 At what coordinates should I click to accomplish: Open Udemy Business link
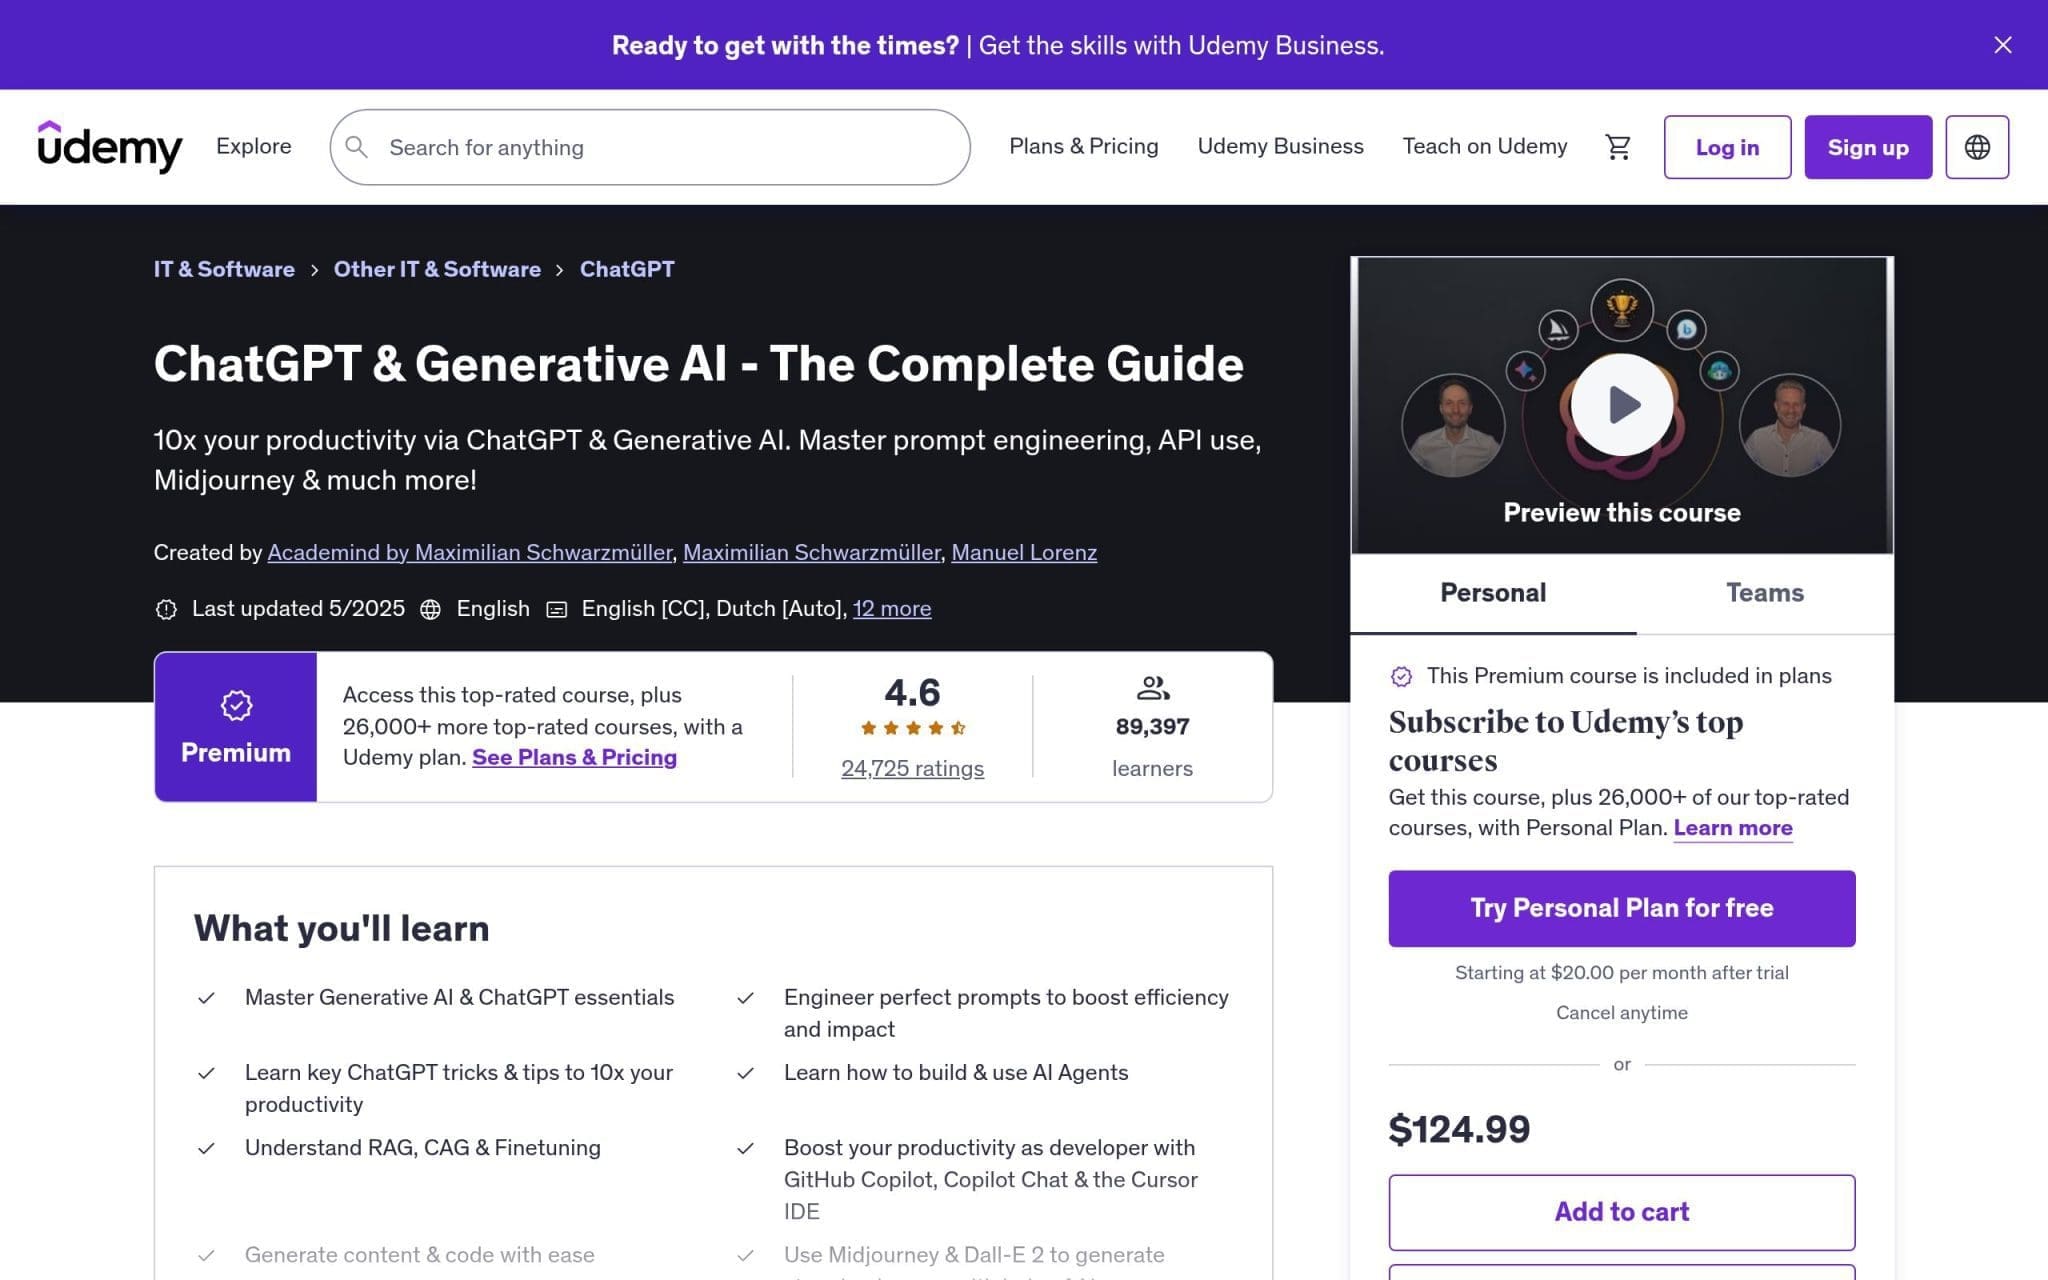click(x=1280, y=146)
